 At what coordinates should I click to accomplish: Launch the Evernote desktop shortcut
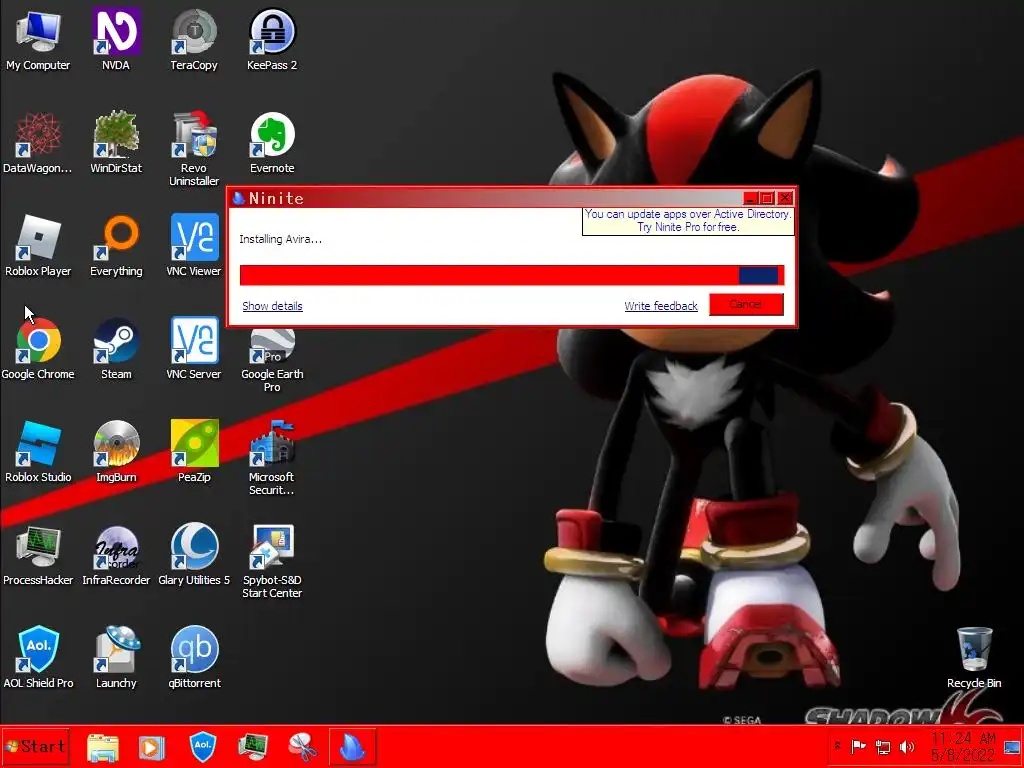point(272,142)
